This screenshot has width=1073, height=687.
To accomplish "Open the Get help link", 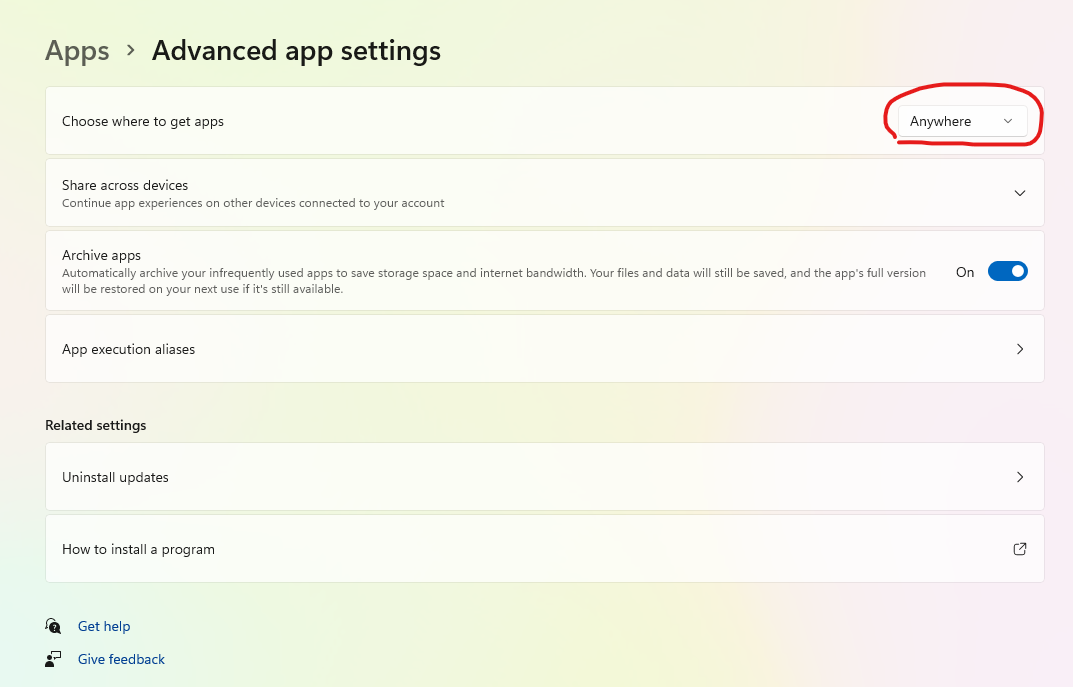I will pyautogui.click(x=104, y=626).
